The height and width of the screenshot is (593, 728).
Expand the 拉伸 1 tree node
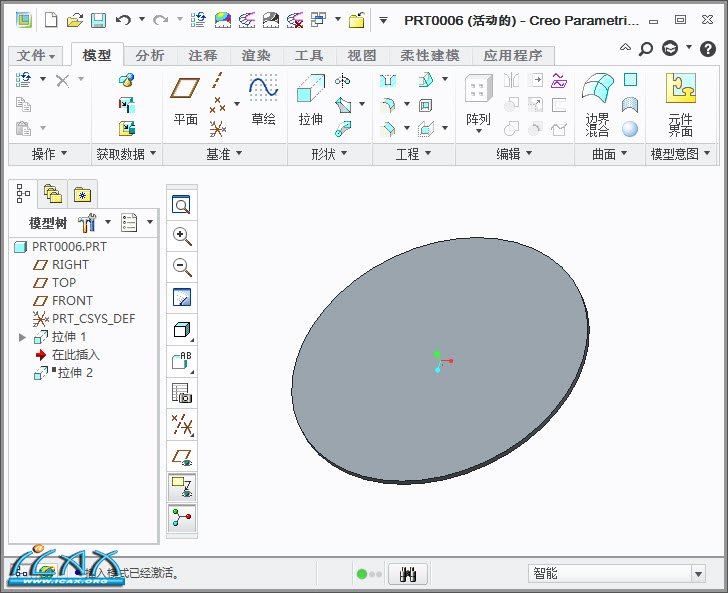(x=23, y=337)
